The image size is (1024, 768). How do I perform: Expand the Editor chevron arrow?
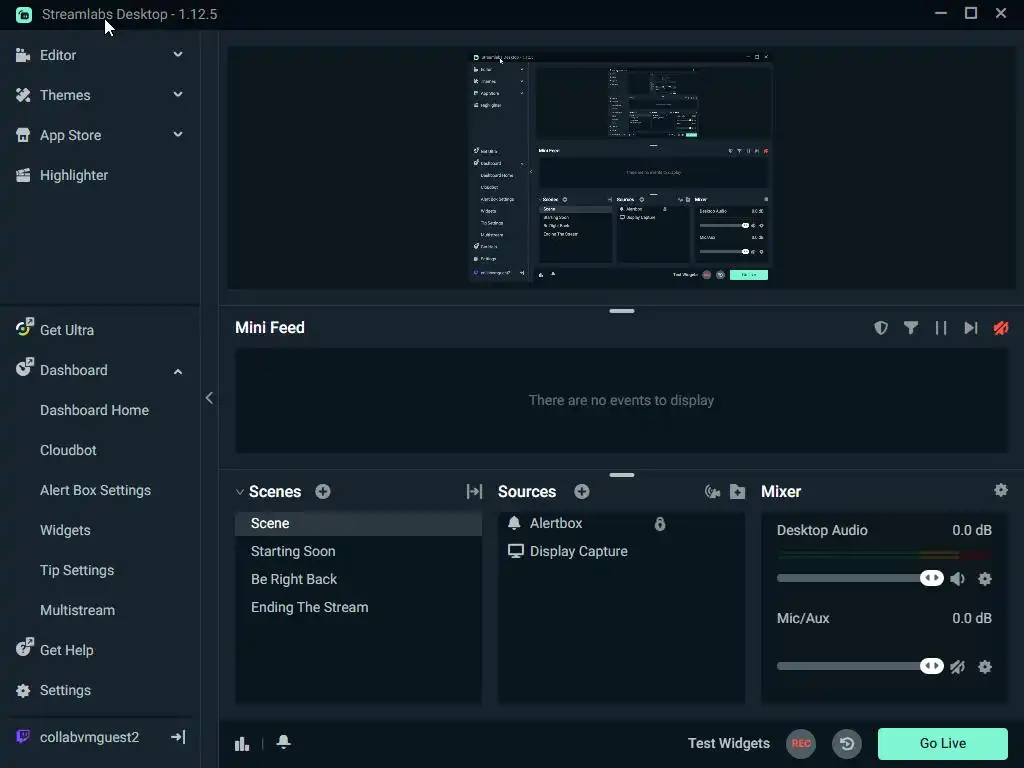click(x=178, y=55)
